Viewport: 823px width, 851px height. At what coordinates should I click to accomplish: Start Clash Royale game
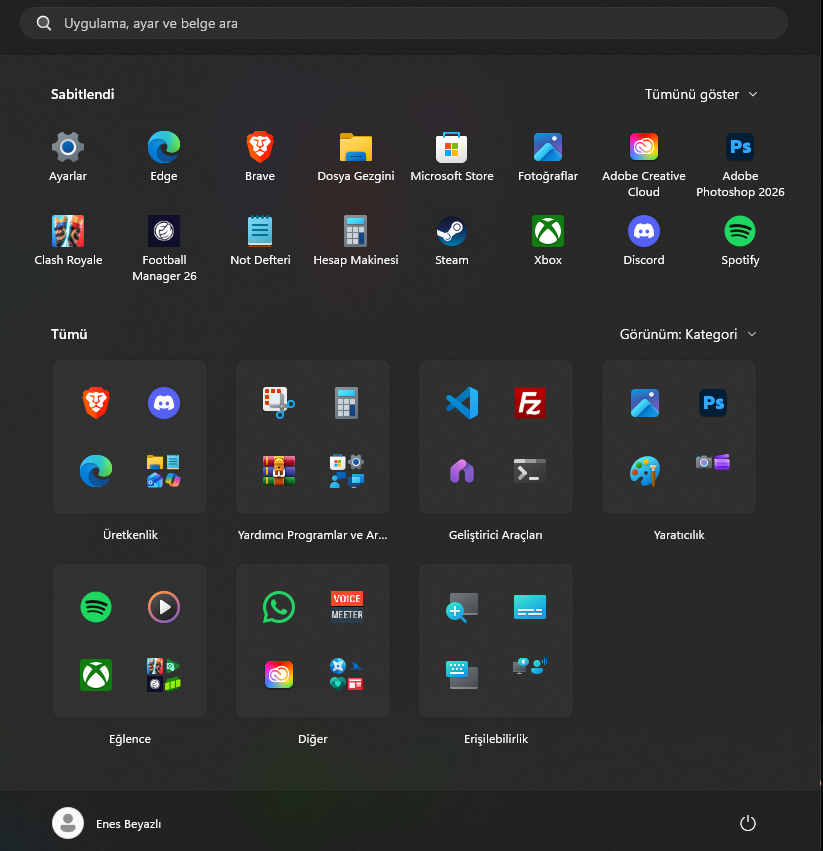pyautogui.click(x=68, y=241)
